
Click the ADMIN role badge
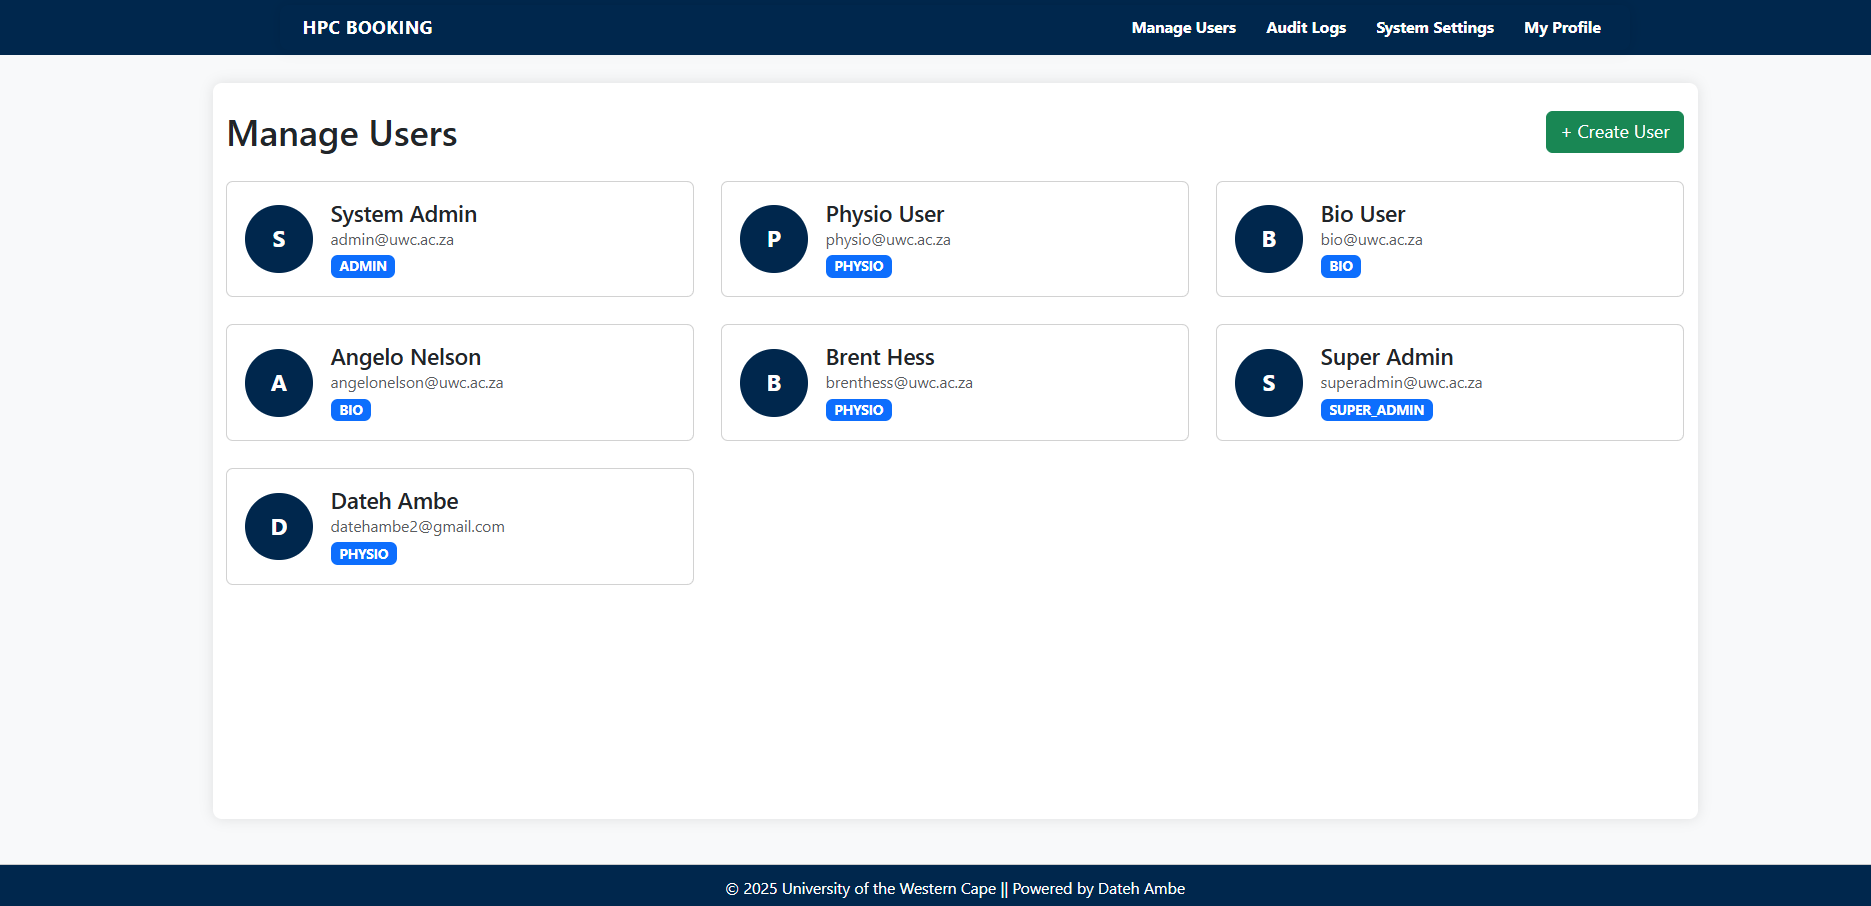coord(362,266)
